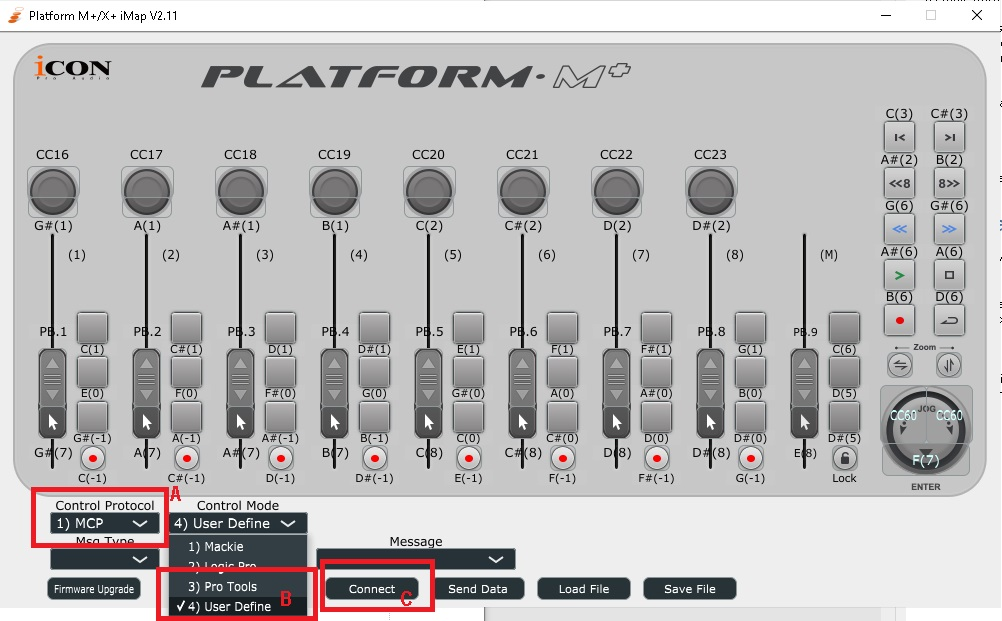Click the loop button labeled D(6)

point(949,320)
